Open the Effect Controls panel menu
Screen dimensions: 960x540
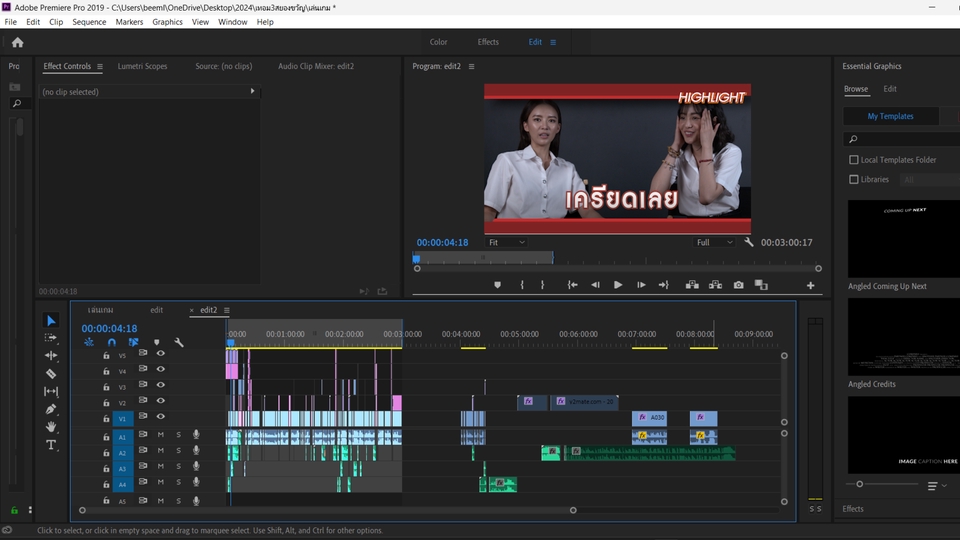[x=99, y=67]
